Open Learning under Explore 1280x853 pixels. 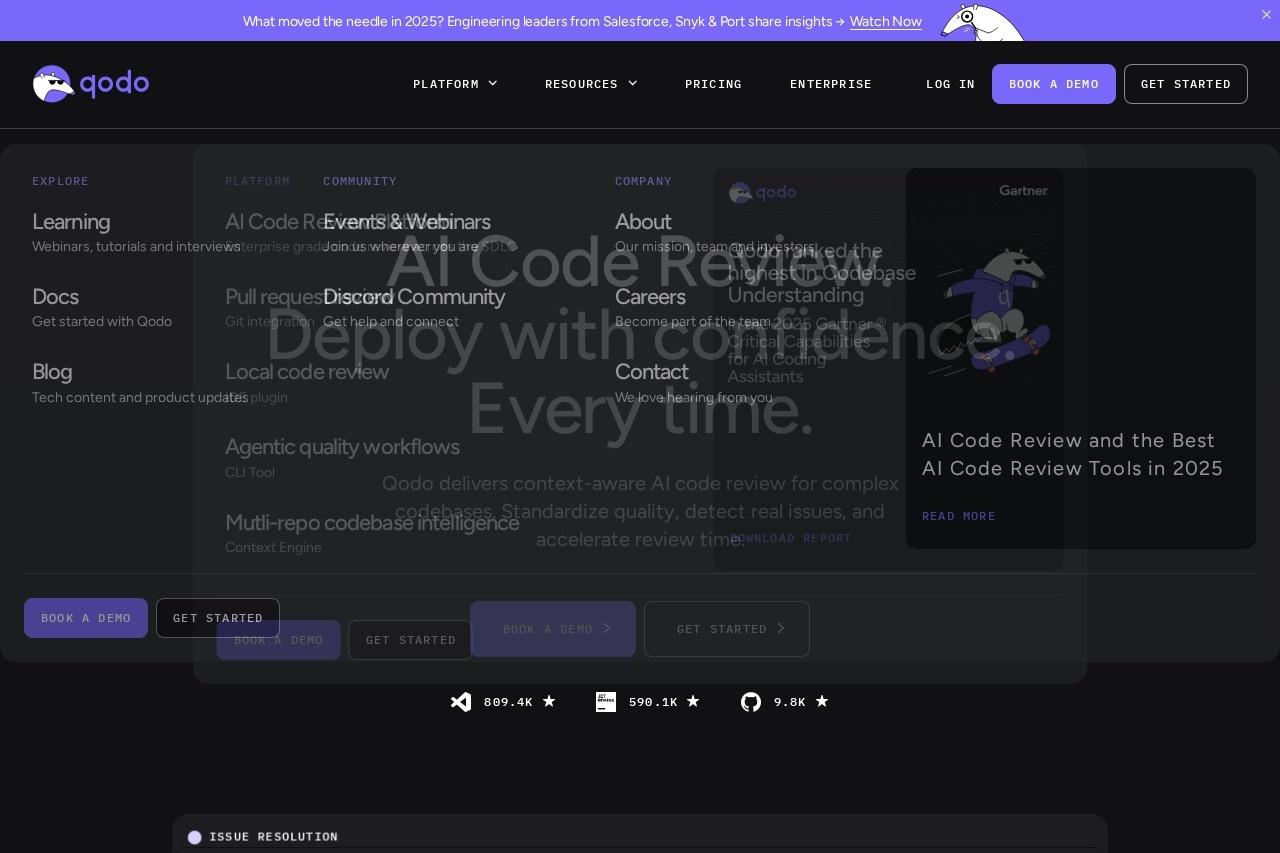pos(71,222)
